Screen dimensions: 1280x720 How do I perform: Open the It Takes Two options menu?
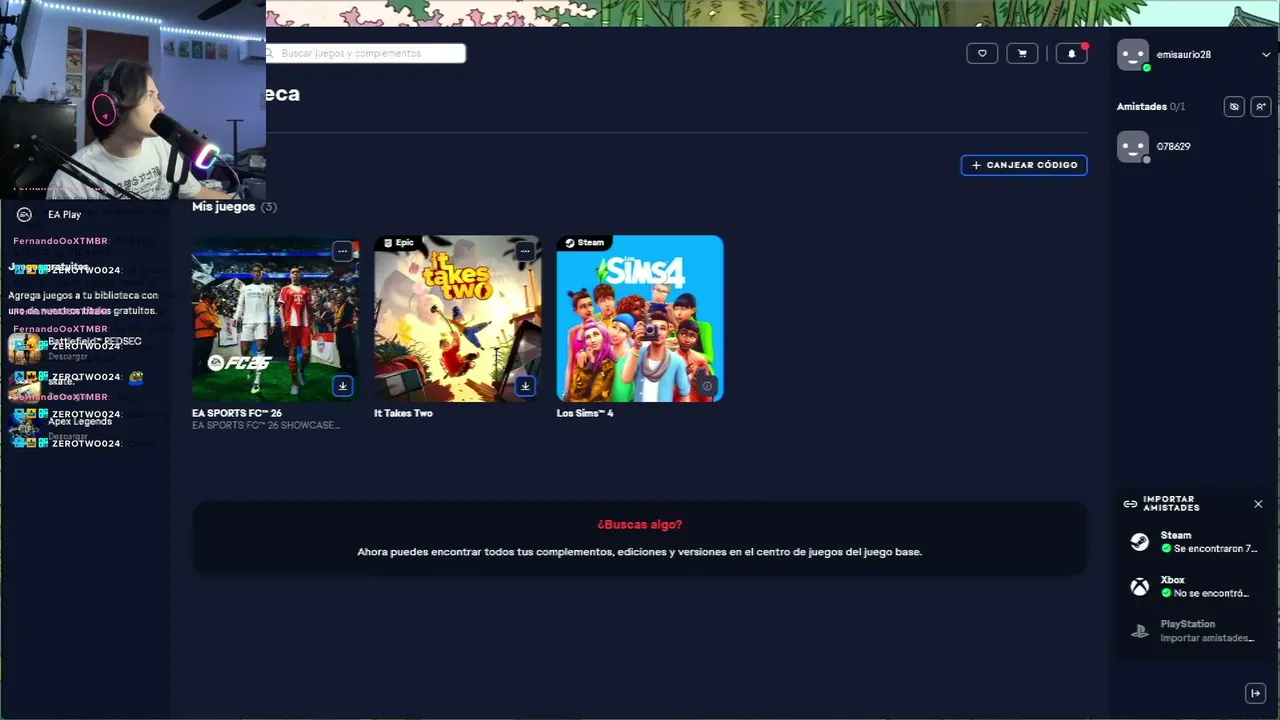point(525,251)
